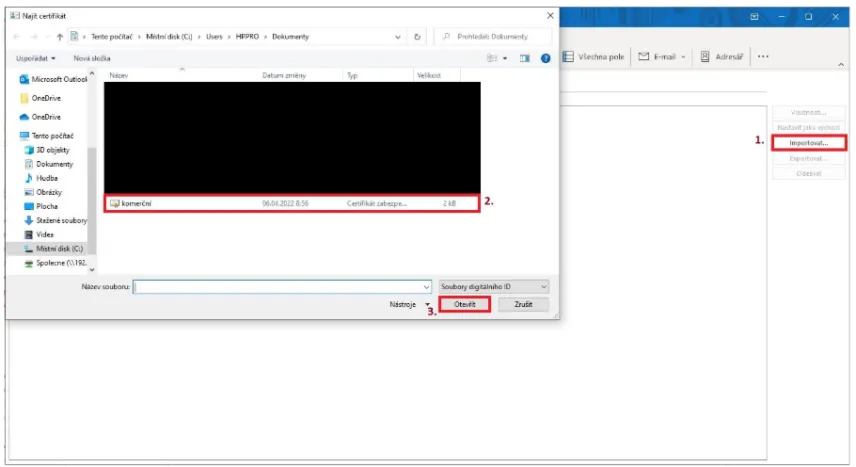
Task: Click the Odebrat button
Action: coord(809,174)
